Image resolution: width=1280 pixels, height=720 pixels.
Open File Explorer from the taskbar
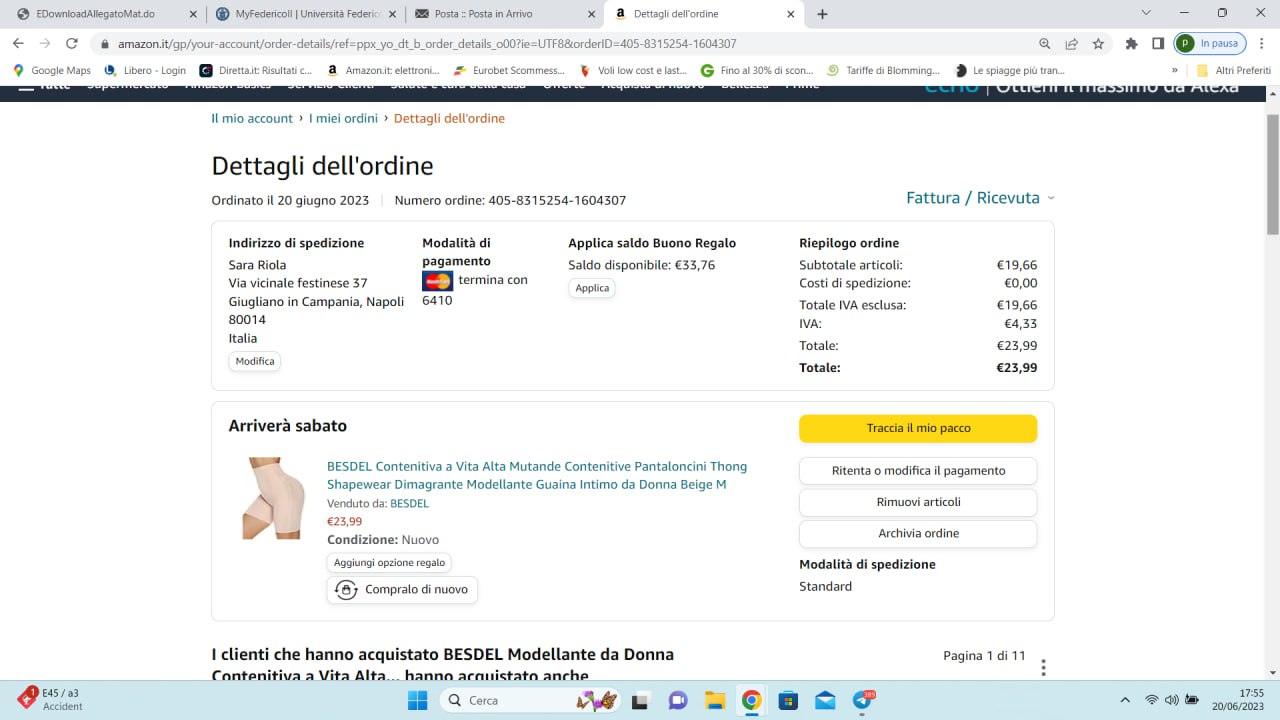714,700
